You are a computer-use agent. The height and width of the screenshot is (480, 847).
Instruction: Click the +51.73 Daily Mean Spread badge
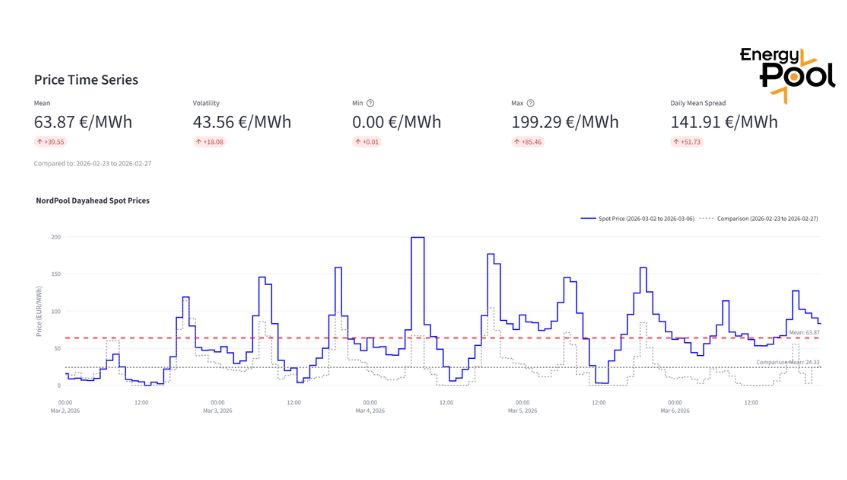tap(687, 142)
